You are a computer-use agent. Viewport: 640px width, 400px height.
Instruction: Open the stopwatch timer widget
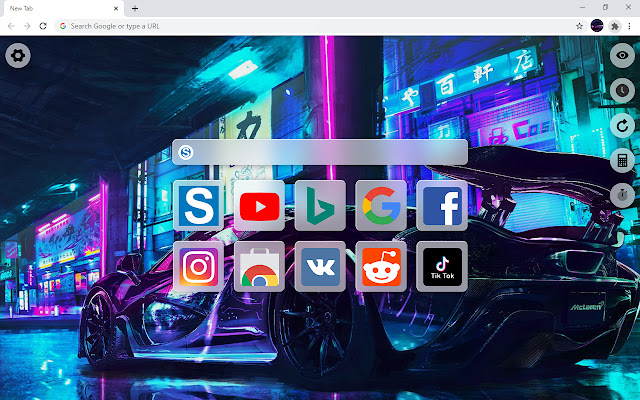[622, 195]
